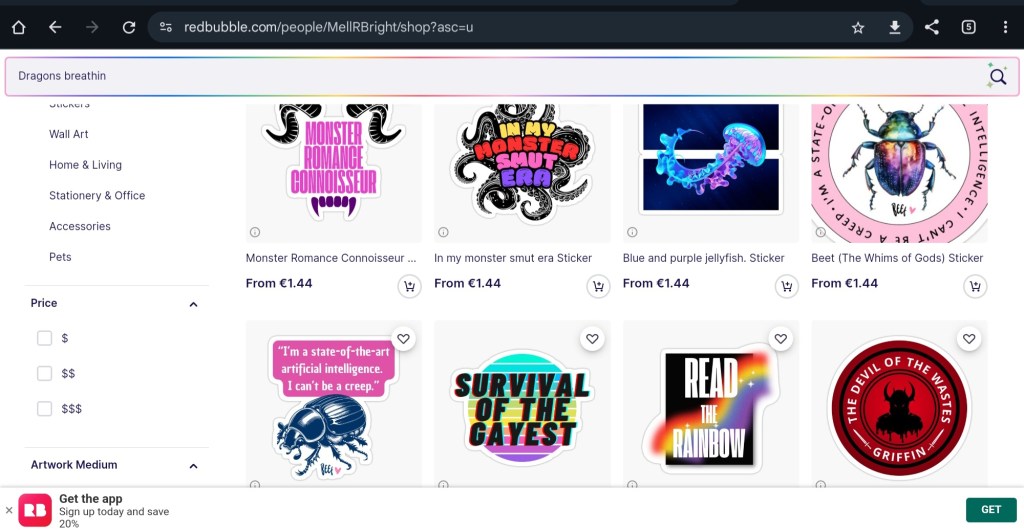The image size is (1024, 530).
Task: Check the $$ price filter
Action: pyautogui.click(x=44, y=373)
